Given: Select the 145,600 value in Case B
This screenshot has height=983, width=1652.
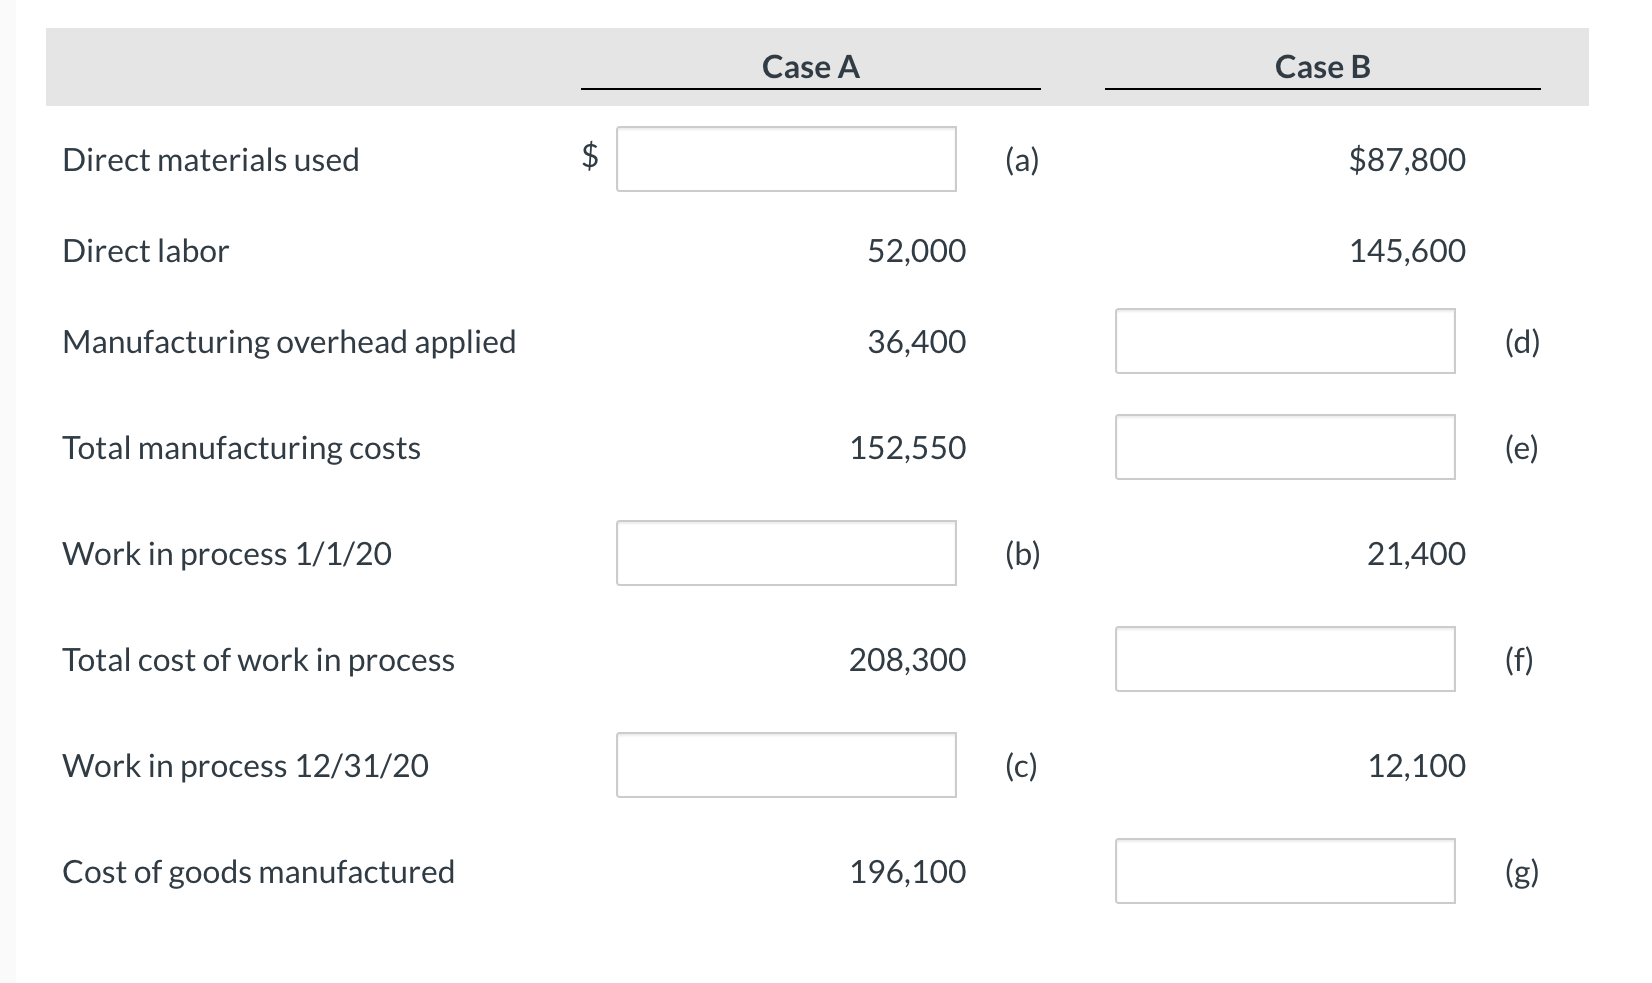Looking at the screenshot, I should click(1407, 250).
